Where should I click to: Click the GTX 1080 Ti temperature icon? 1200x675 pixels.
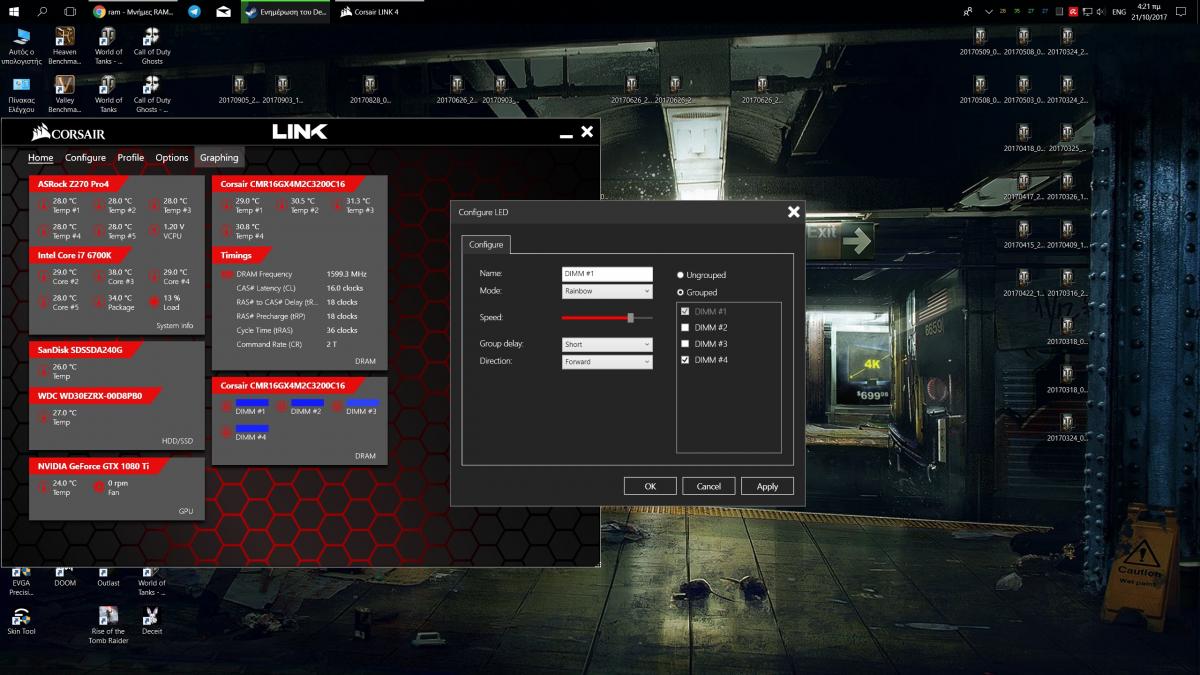tap(42, 487)
